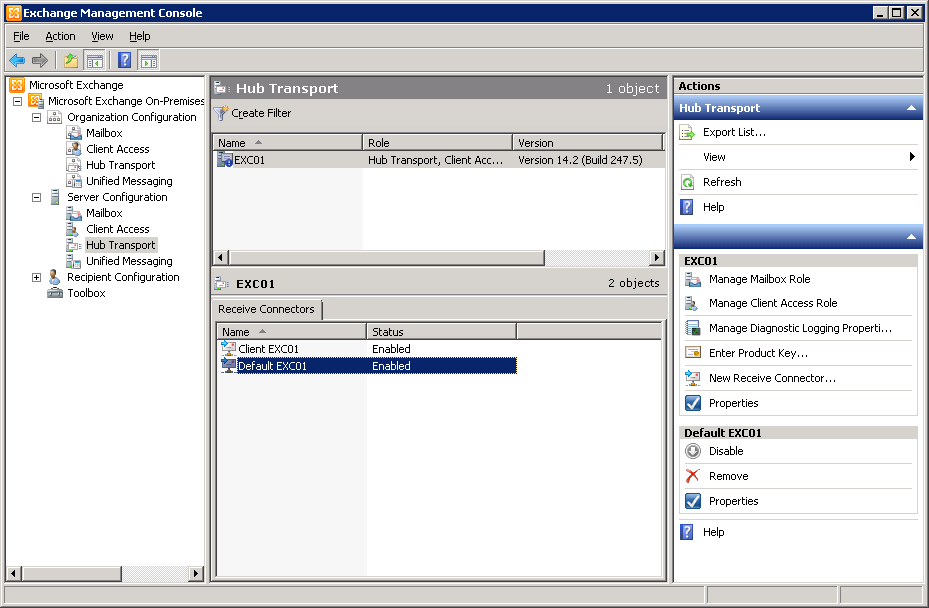Click the Microsoft Exchange root node icon
929x608 pixels.
17,85
